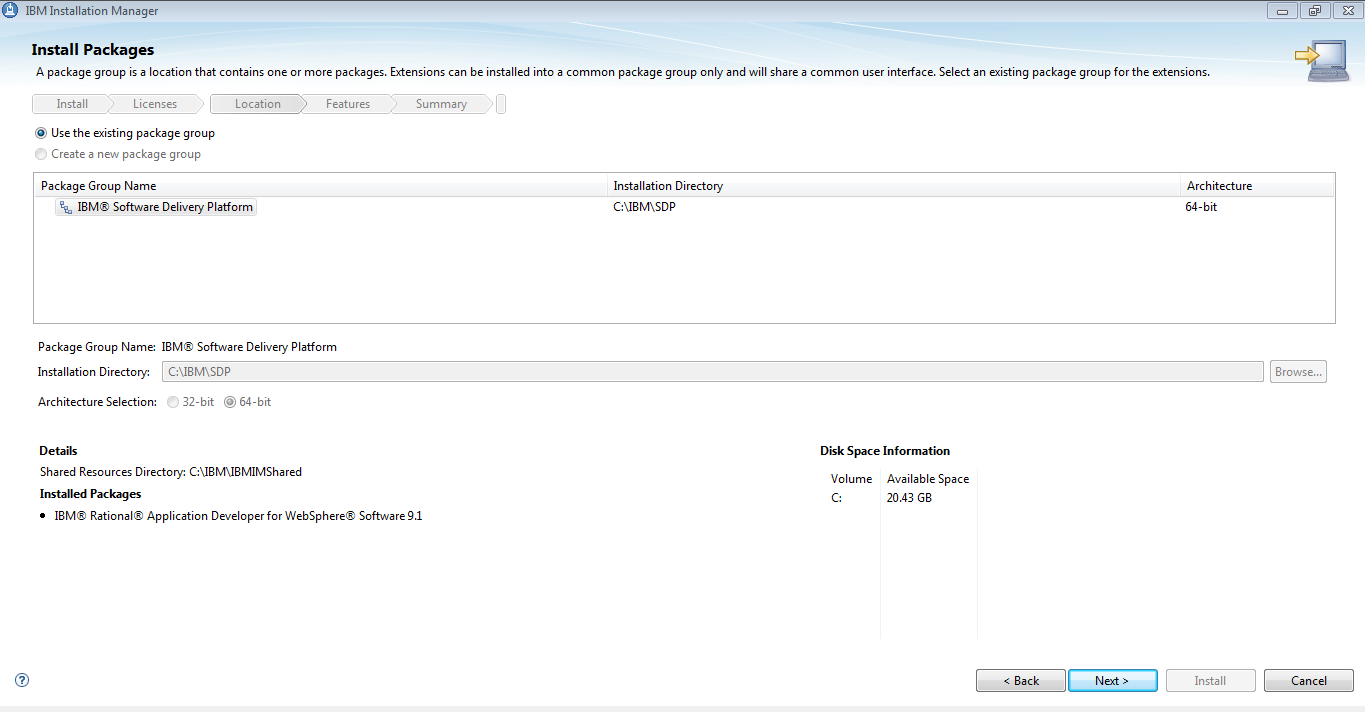Image resolution: width=1365 pixels, height=712 pixels.
Task: Click the Available Space column label
Action: [x=928, y=479]
